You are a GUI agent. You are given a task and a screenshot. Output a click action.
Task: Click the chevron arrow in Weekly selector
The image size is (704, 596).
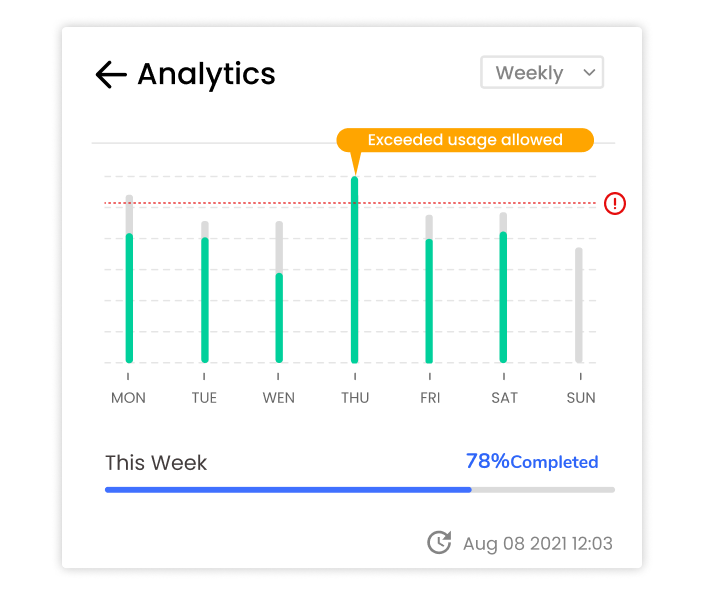(589, 72)
